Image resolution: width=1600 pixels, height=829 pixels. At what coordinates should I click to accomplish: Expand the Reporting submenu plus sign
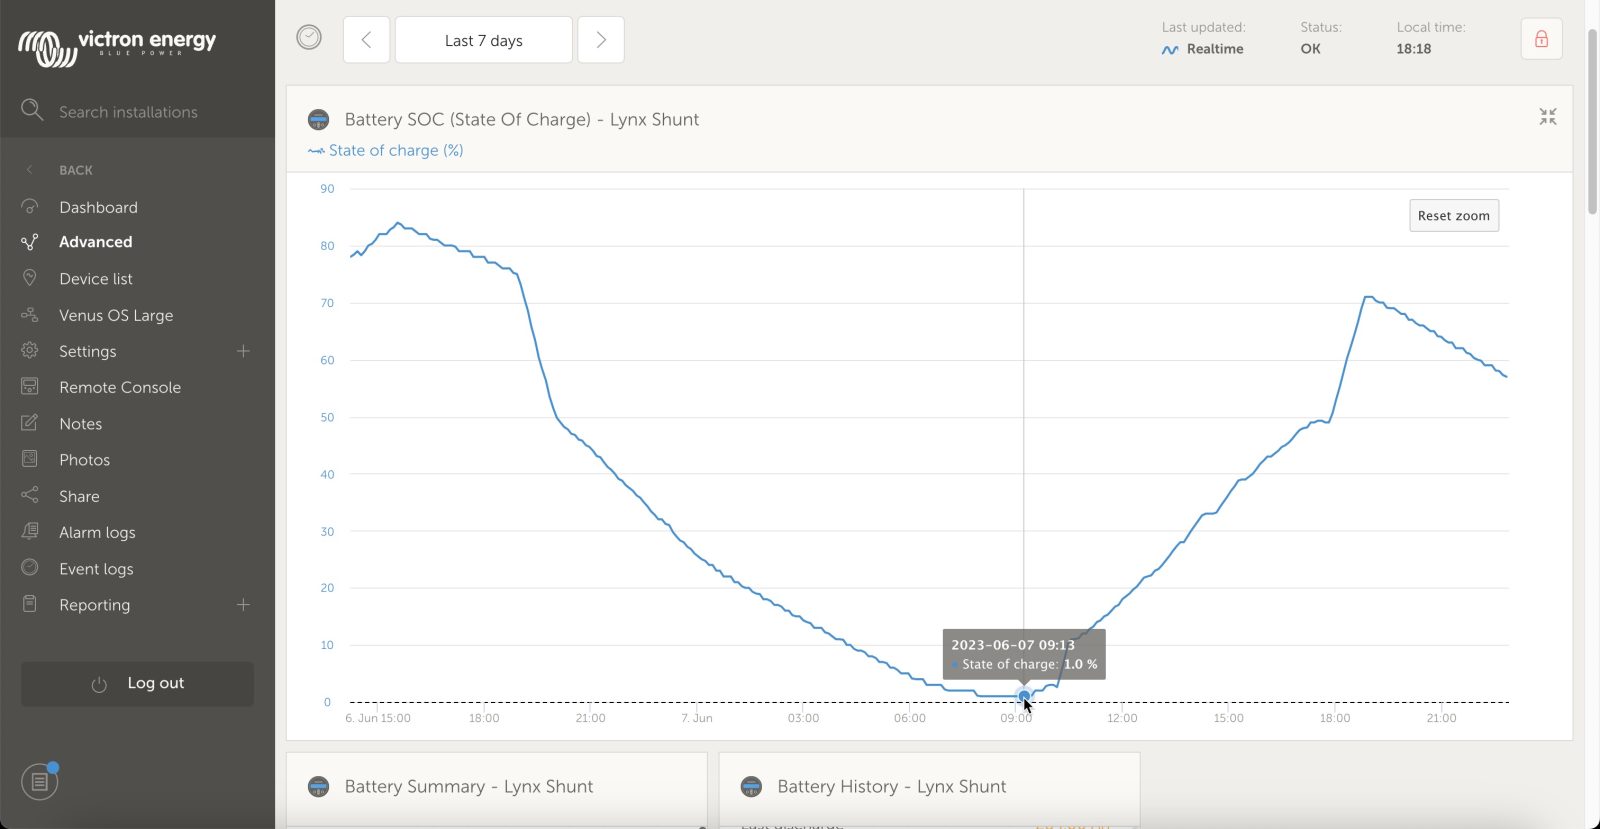tap(243, 605)
